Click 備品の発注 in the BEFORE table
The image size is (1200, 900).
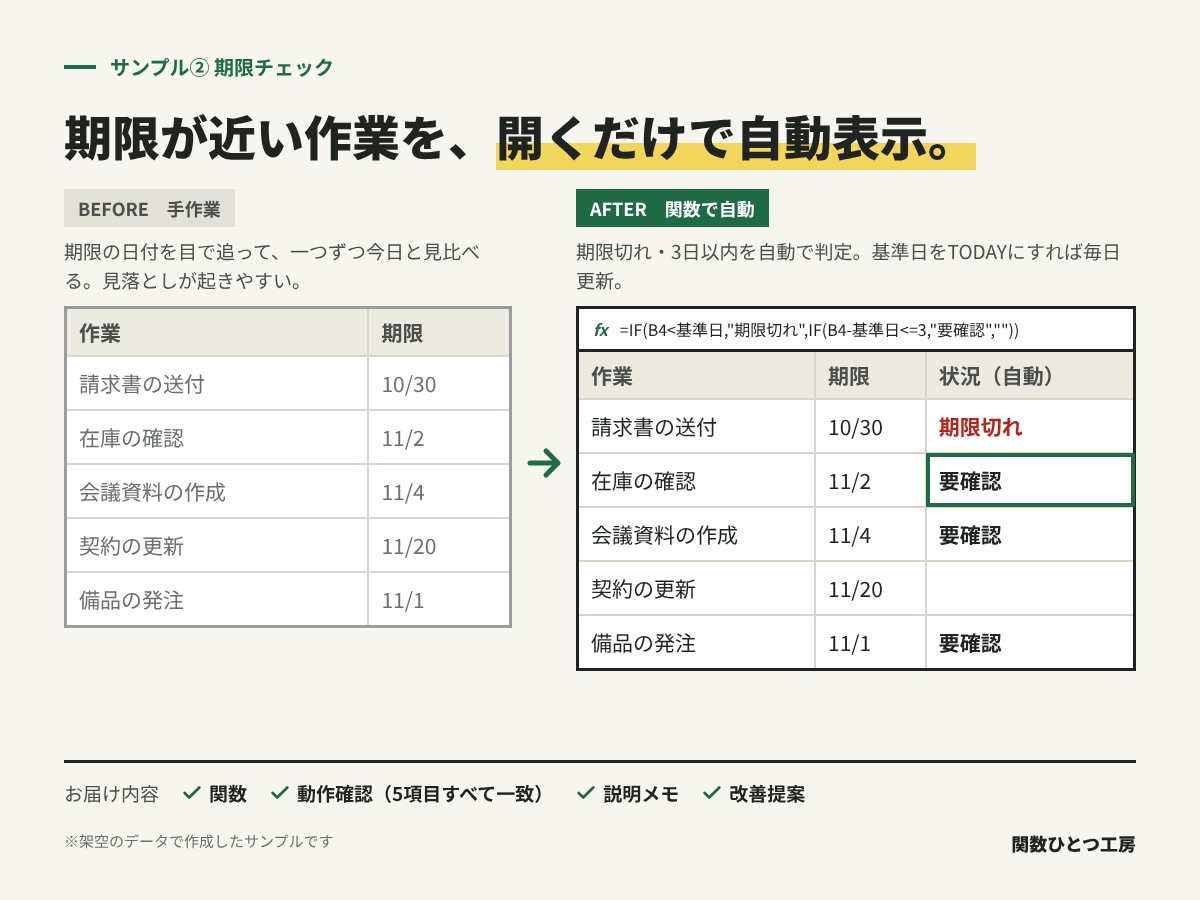pyautogui.click(x=132, y=600)
